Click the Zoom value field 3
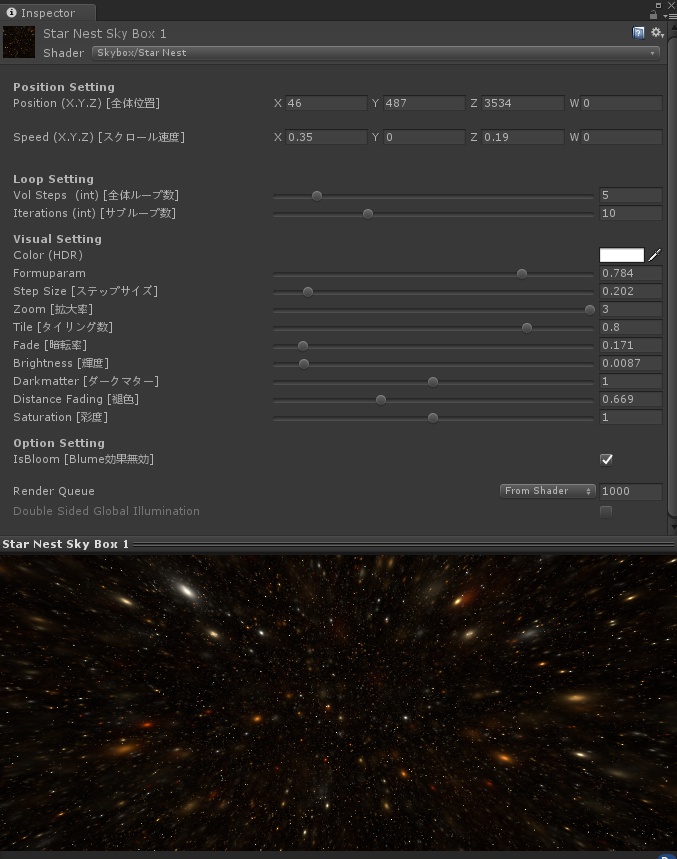The height and width of the screenshot is (859, 677). (x=630, y=309)
